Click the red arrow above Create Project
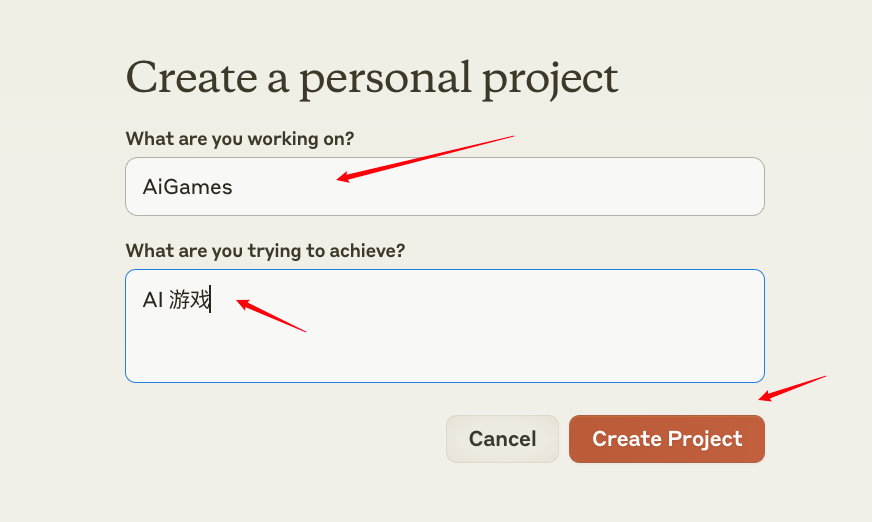 pyautogui.click(x=792, y=388)
